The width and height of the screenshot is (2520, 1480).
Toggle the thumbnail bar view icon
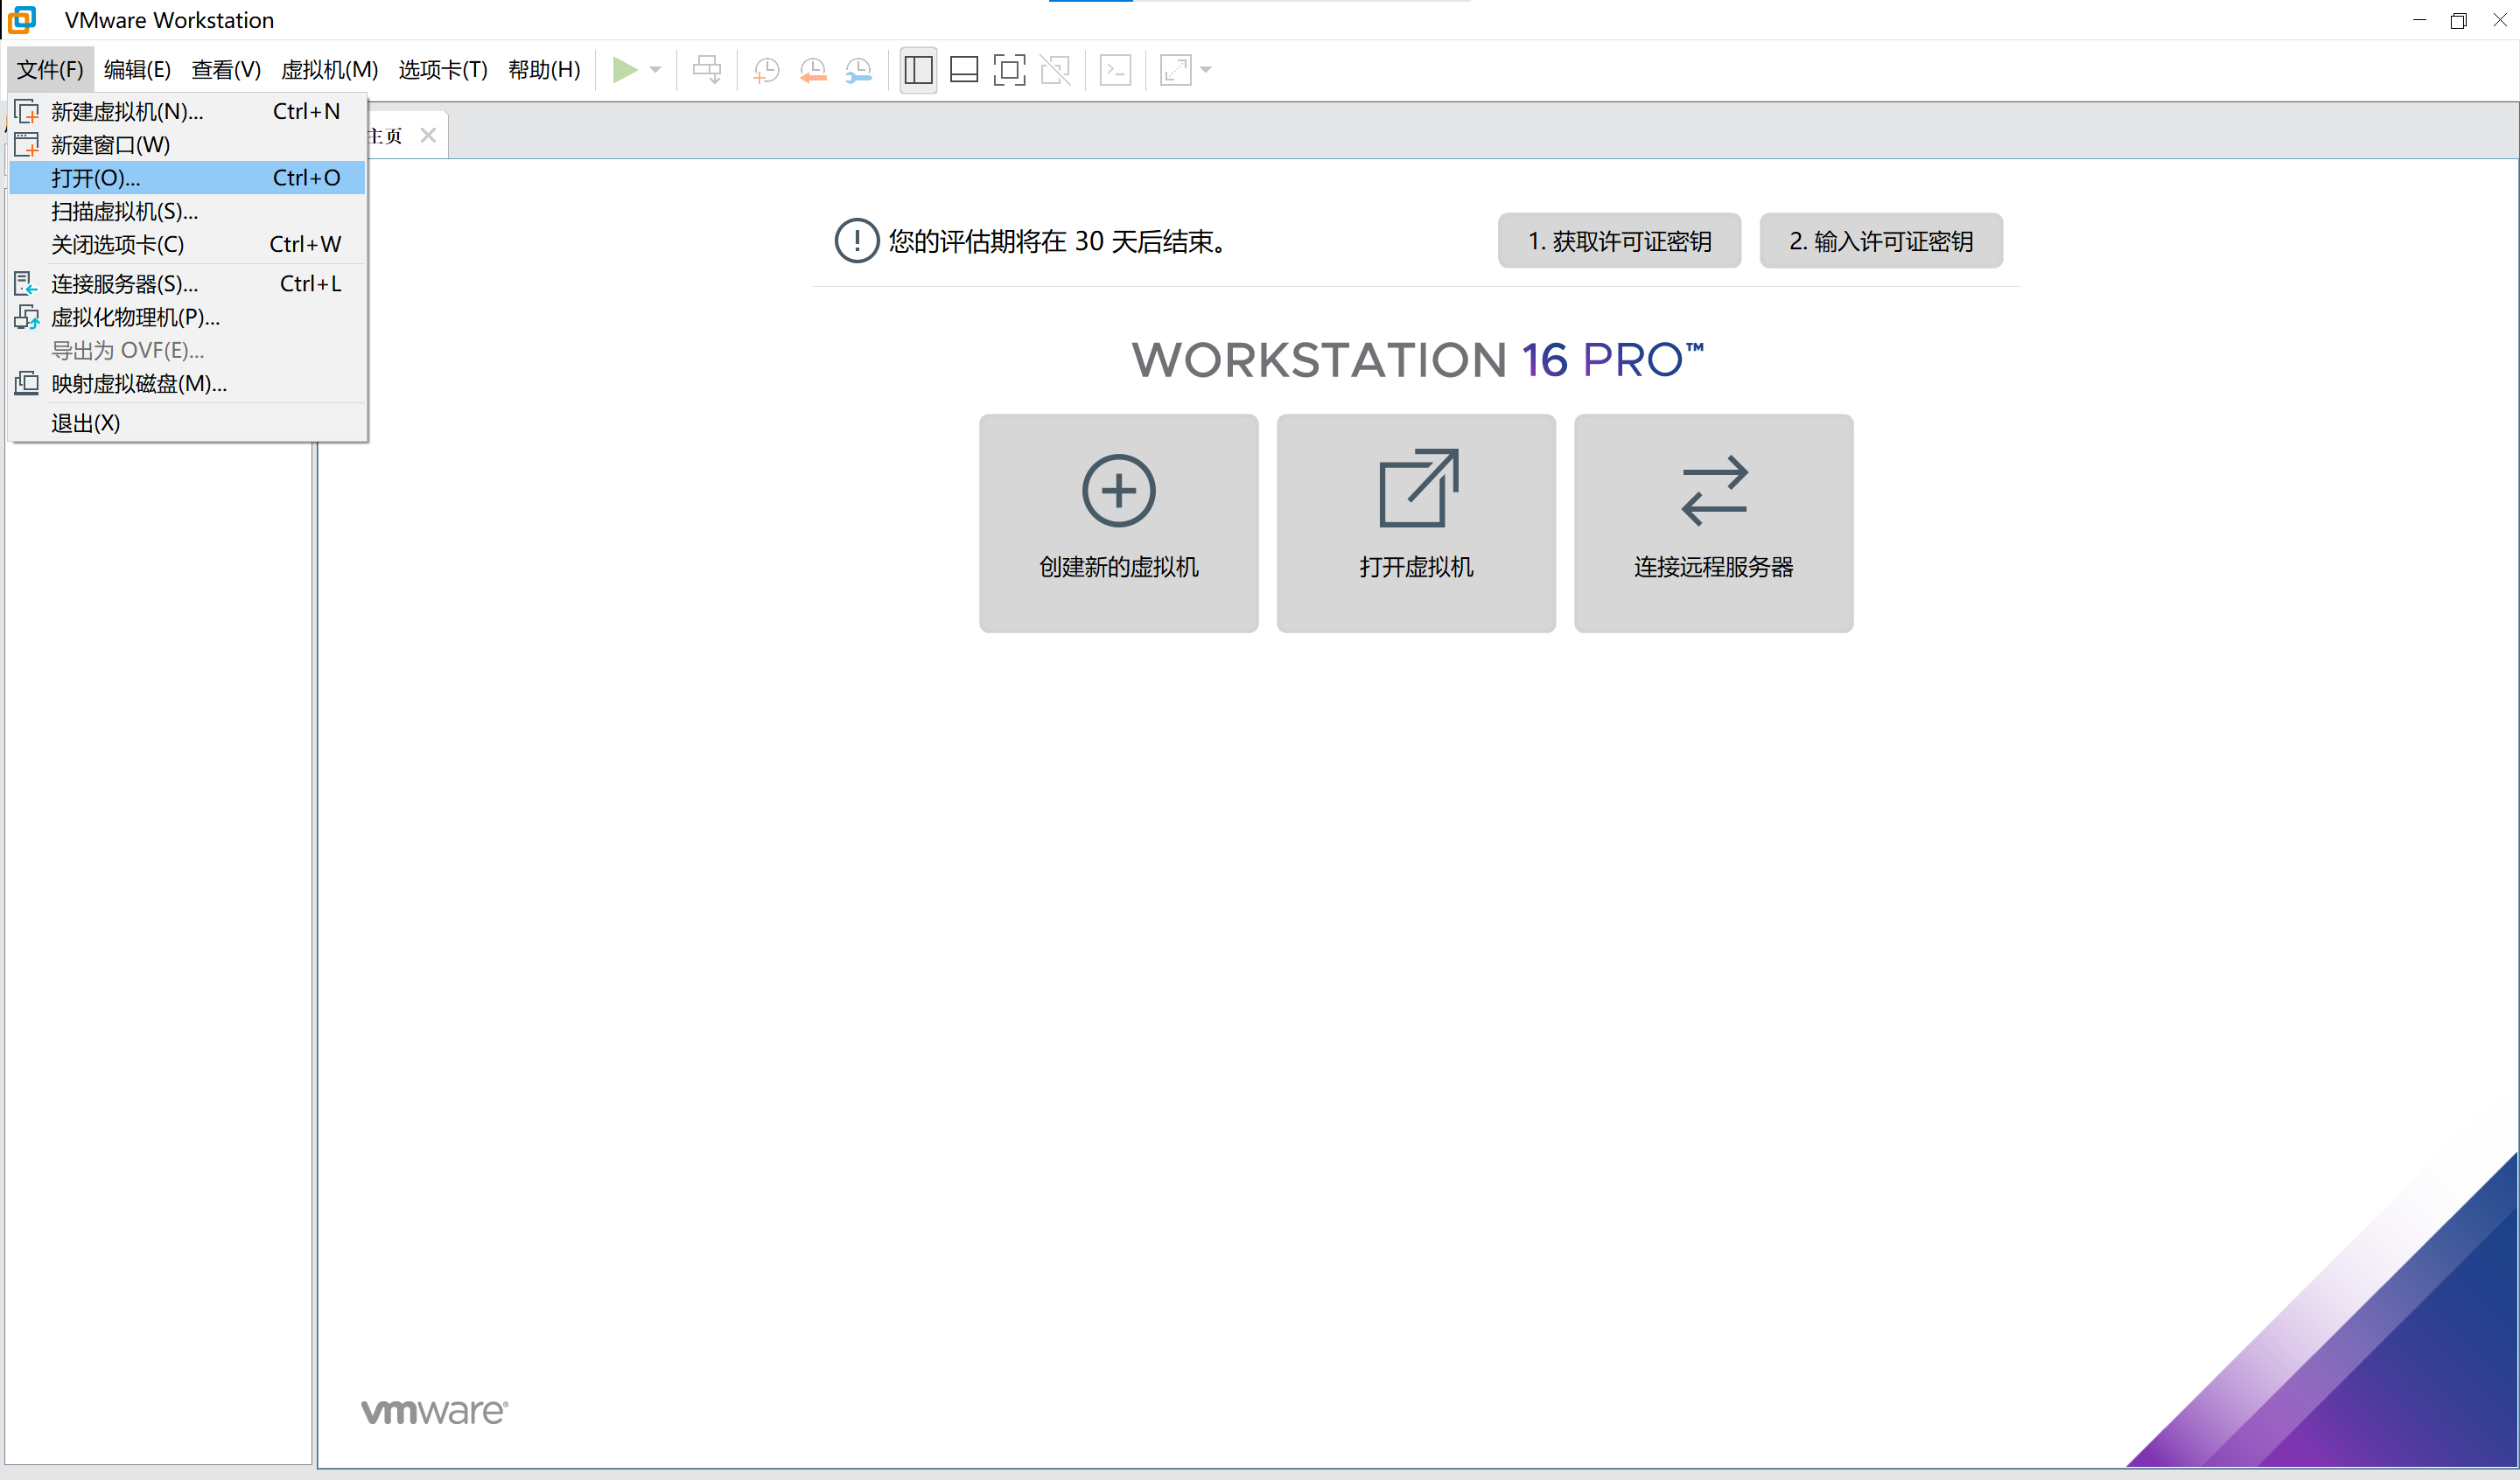[964, 70]
